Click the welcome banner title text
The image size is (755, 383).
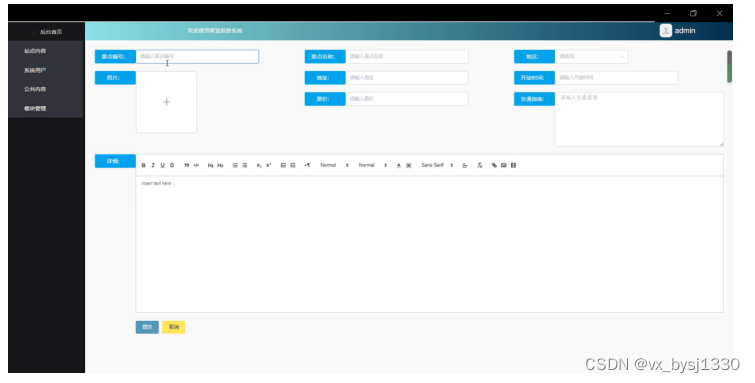(x=215, y=30)
